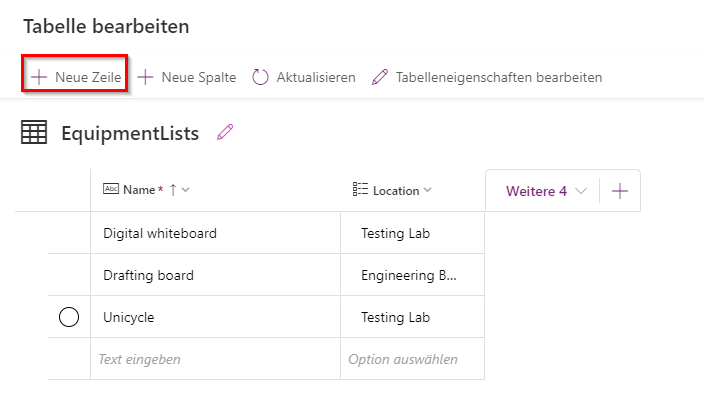Click the sort arrow in Name column
Viewport: 704px width, 406px height.
(x=172, y=190)
